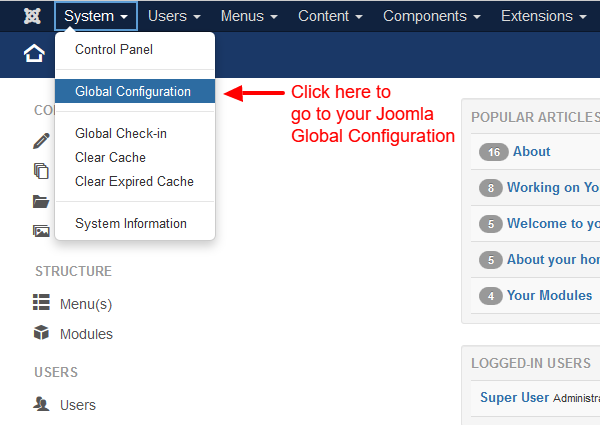Expand the Menus dropdown
Image resolution: width=600 pixels, height=425 pixels.
tap(249, 16)
